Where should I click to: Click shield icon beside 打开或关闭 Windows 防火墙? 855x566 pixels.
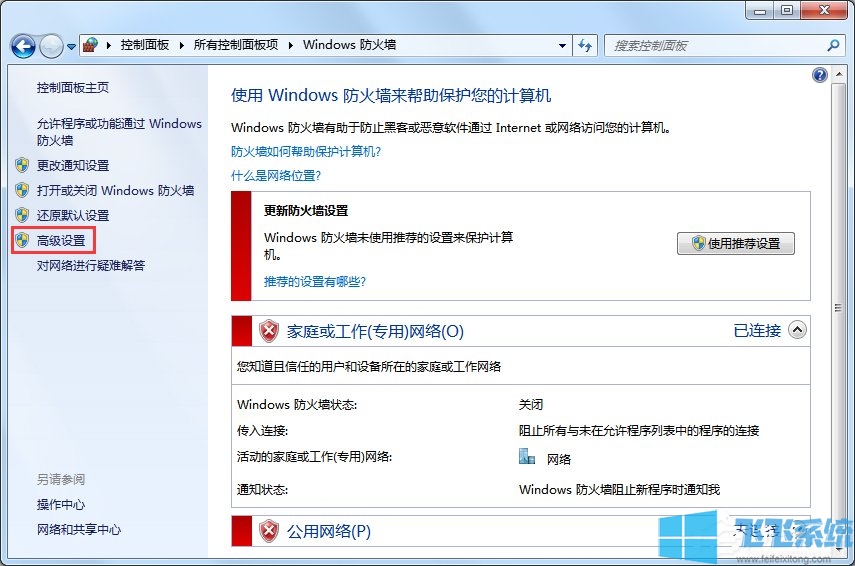point(22,190)
